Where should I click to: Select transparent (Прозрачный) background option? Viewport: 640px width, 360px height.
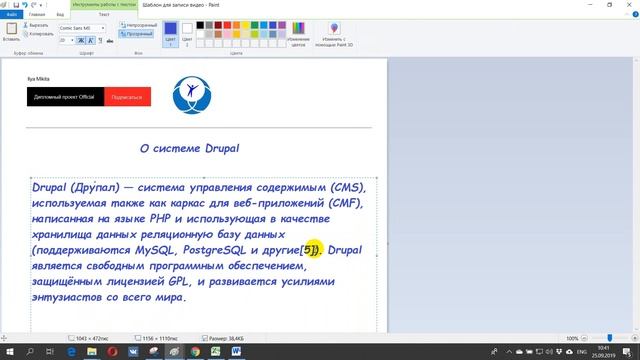pos(136,34)
